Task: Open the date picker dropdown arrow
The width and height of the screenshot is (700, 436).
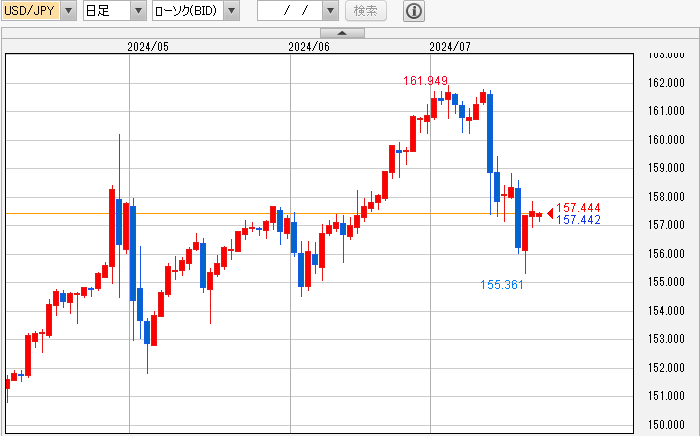Action: (330, 11)
